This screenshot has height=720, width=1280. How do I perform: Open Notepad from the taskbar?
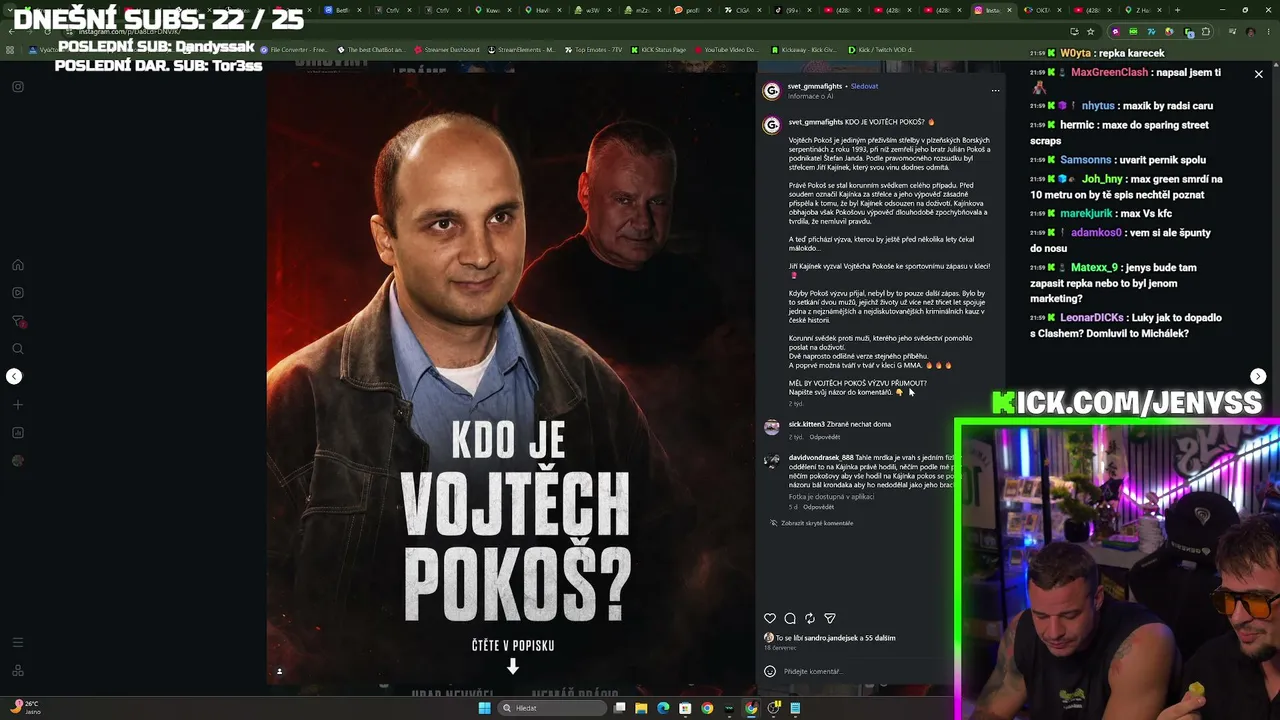pos(795,708)
